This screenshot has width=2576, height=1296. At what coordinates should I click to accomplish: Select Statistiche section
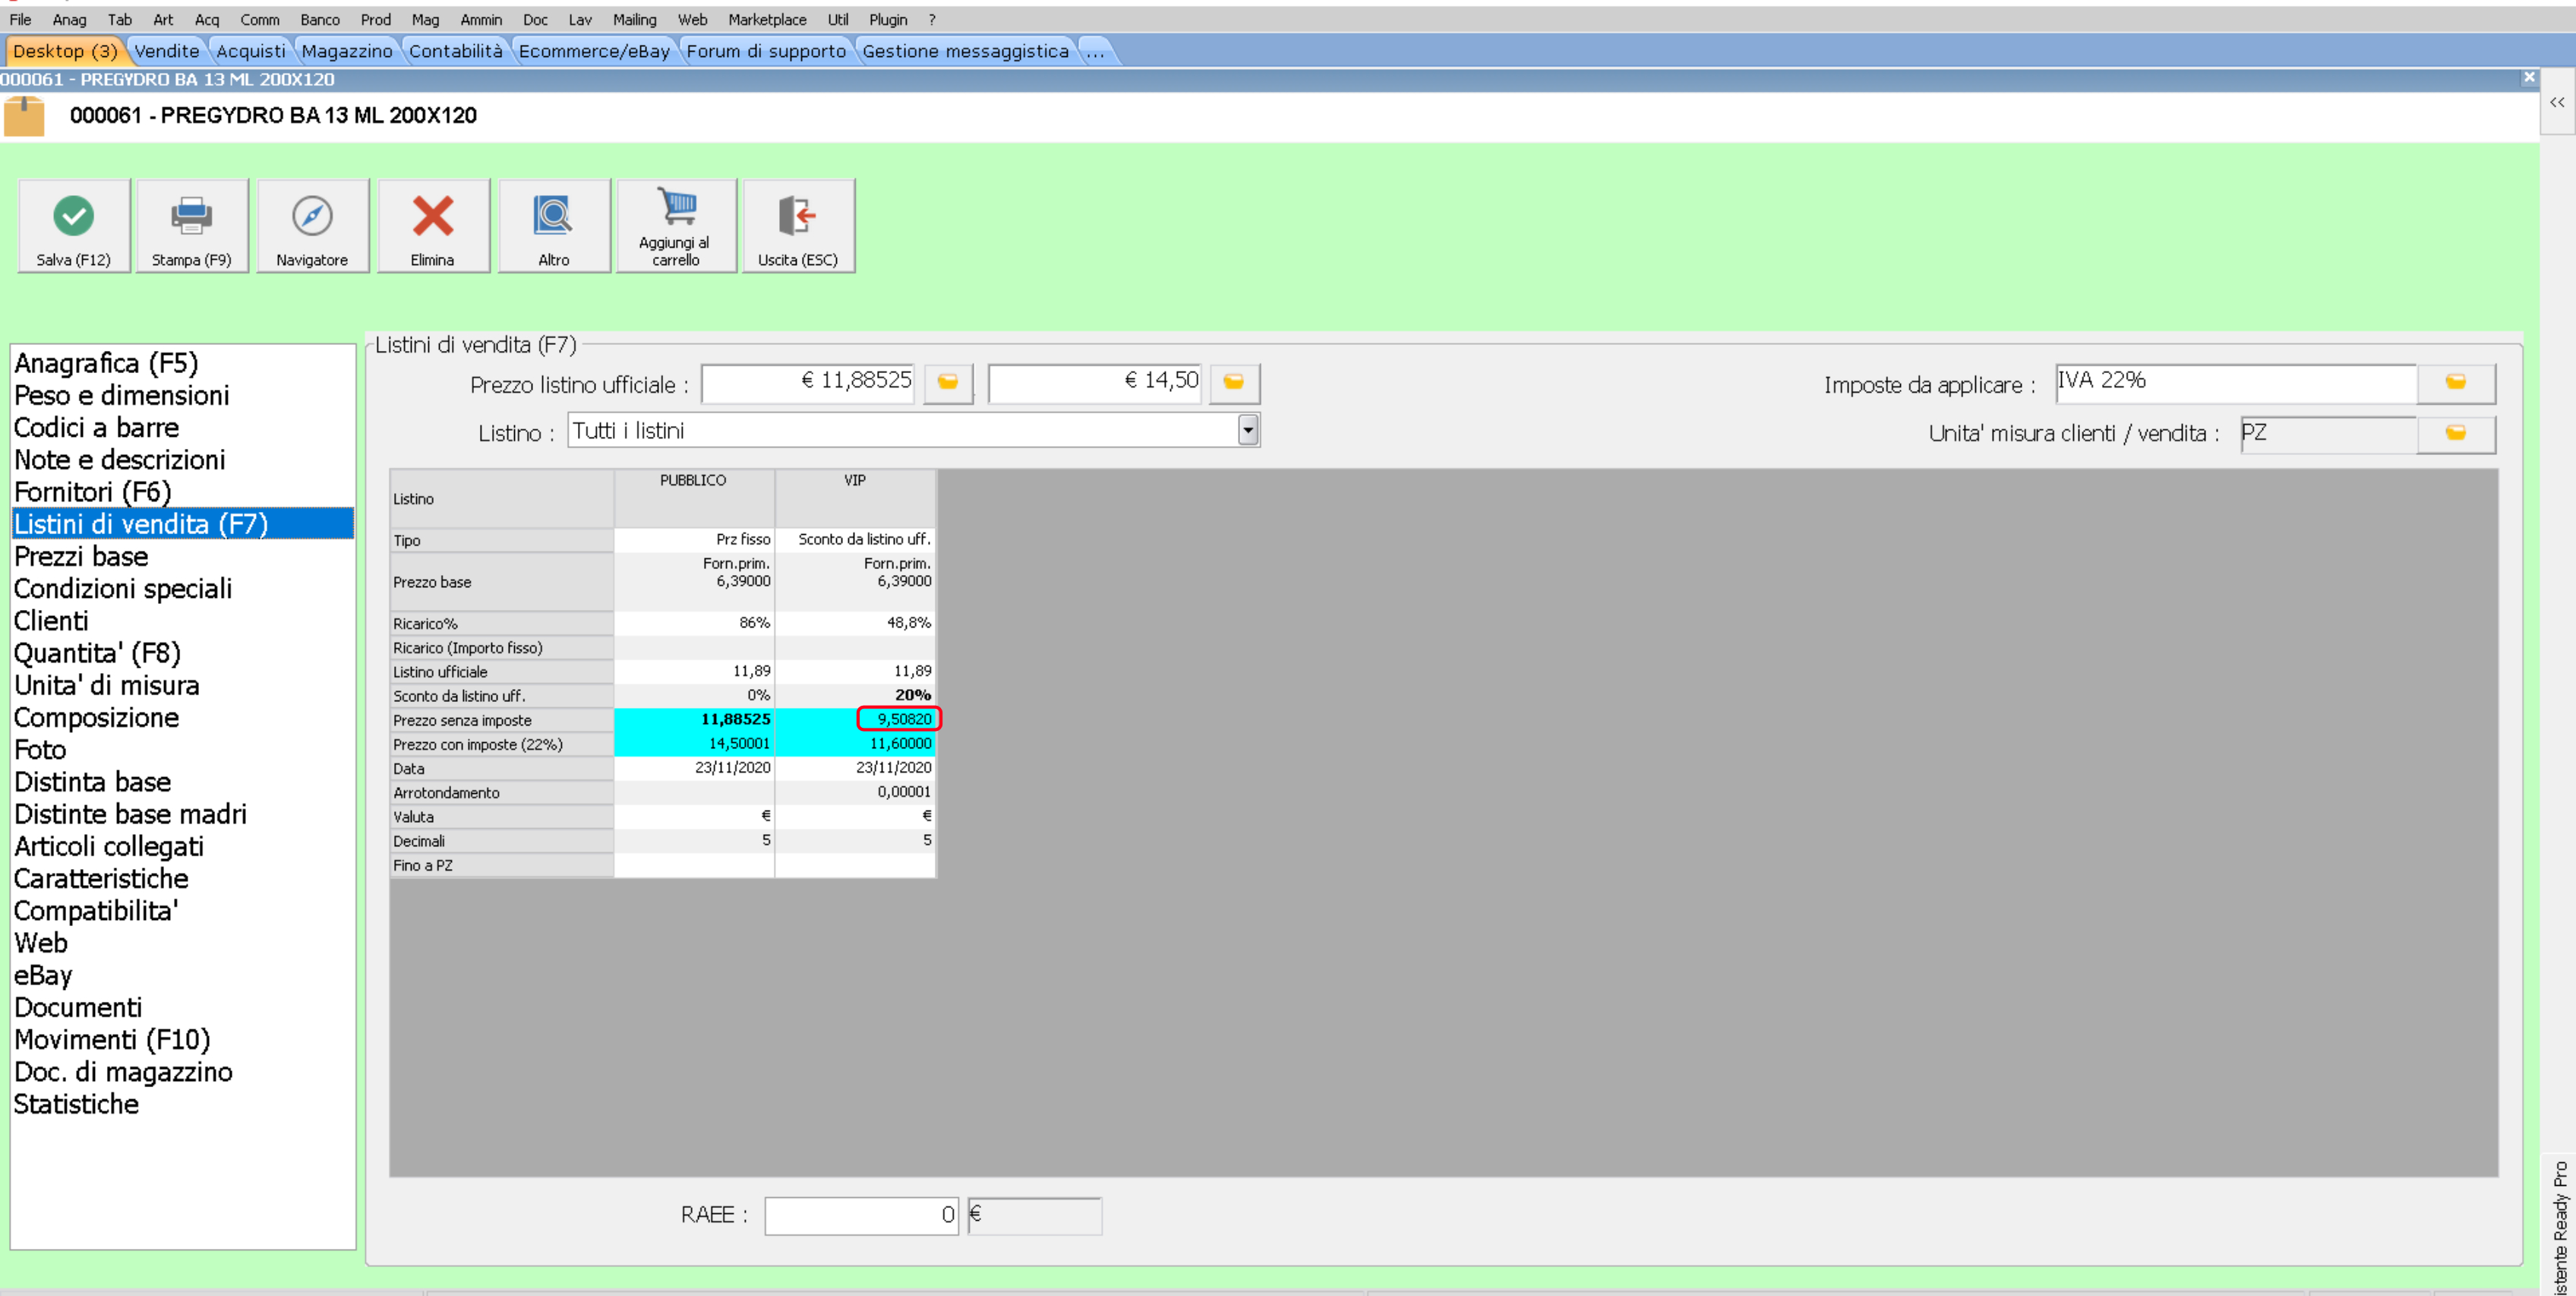point(183,1104)
